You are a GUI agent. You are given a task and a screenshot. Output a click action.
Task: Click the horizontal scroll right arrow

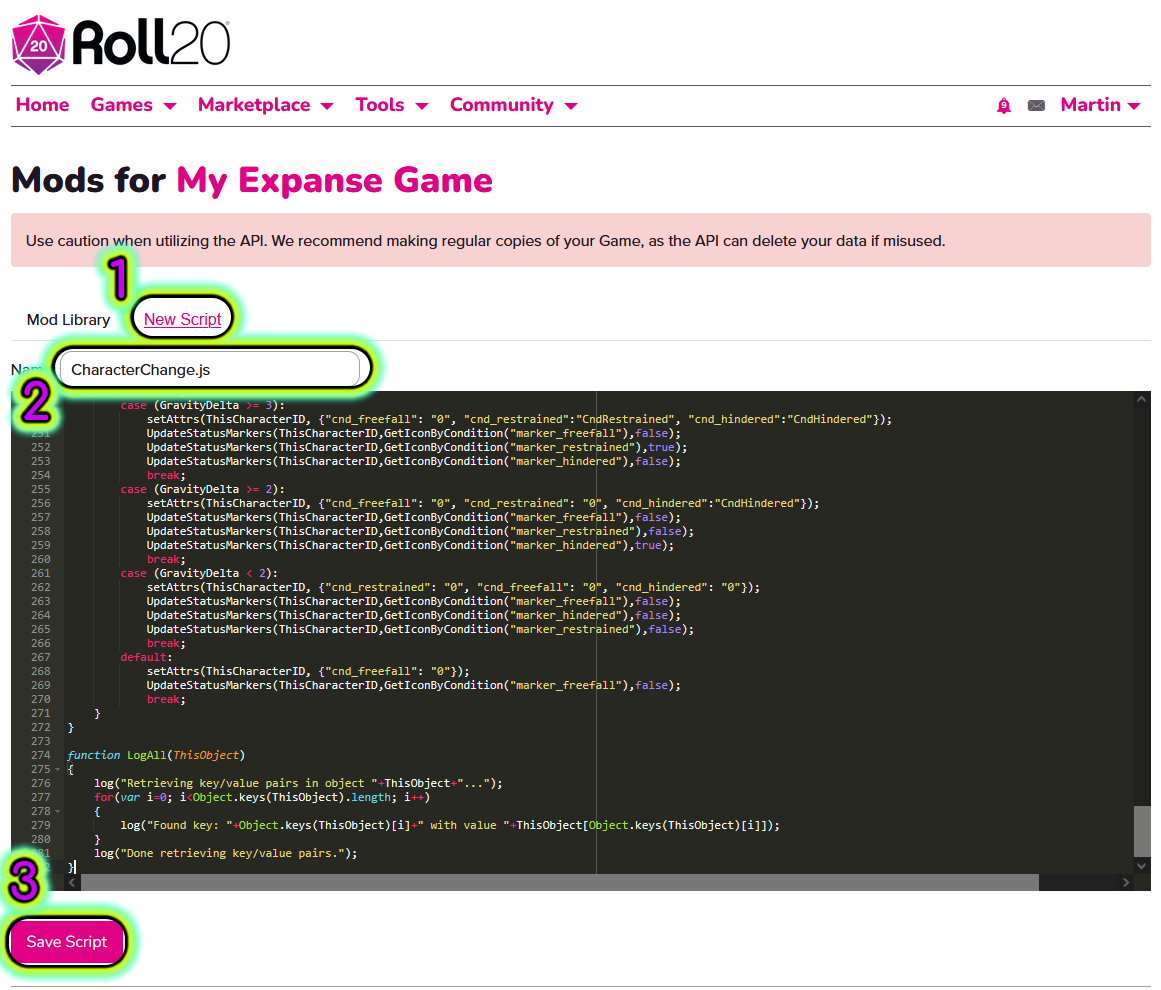click(1125, 883)
